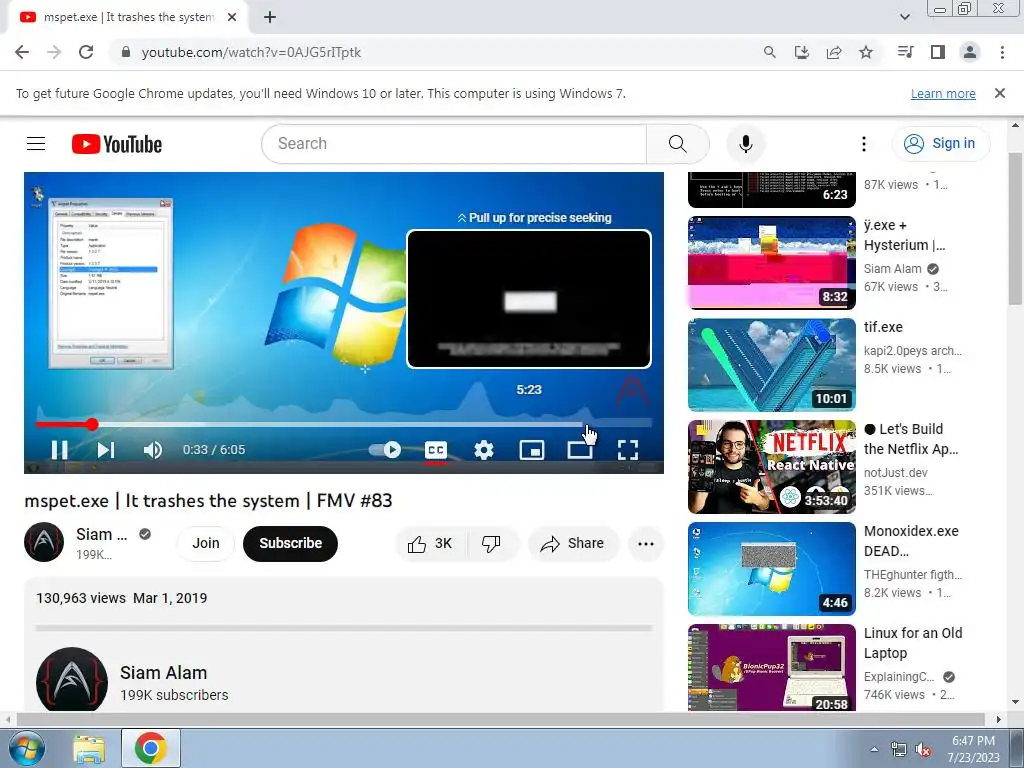Click 'Linux for an Old Laptop' title
1024x768 pixels.
click(x=913, y=643)
